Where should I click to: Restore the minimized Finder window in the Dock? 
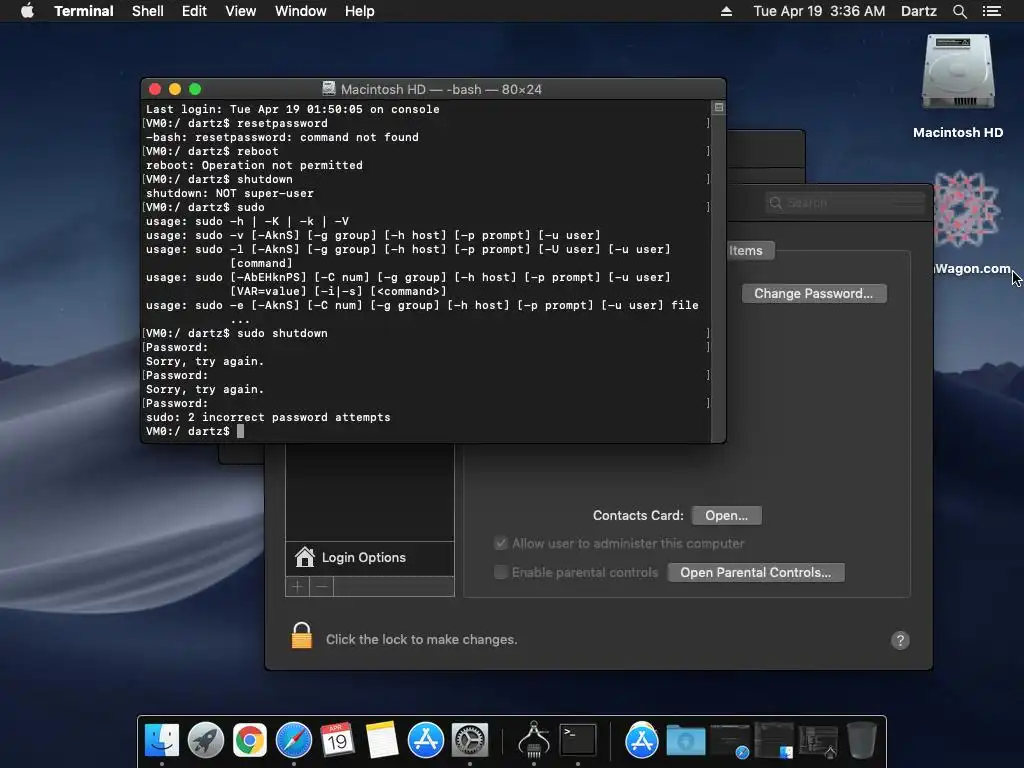(774, 741)
